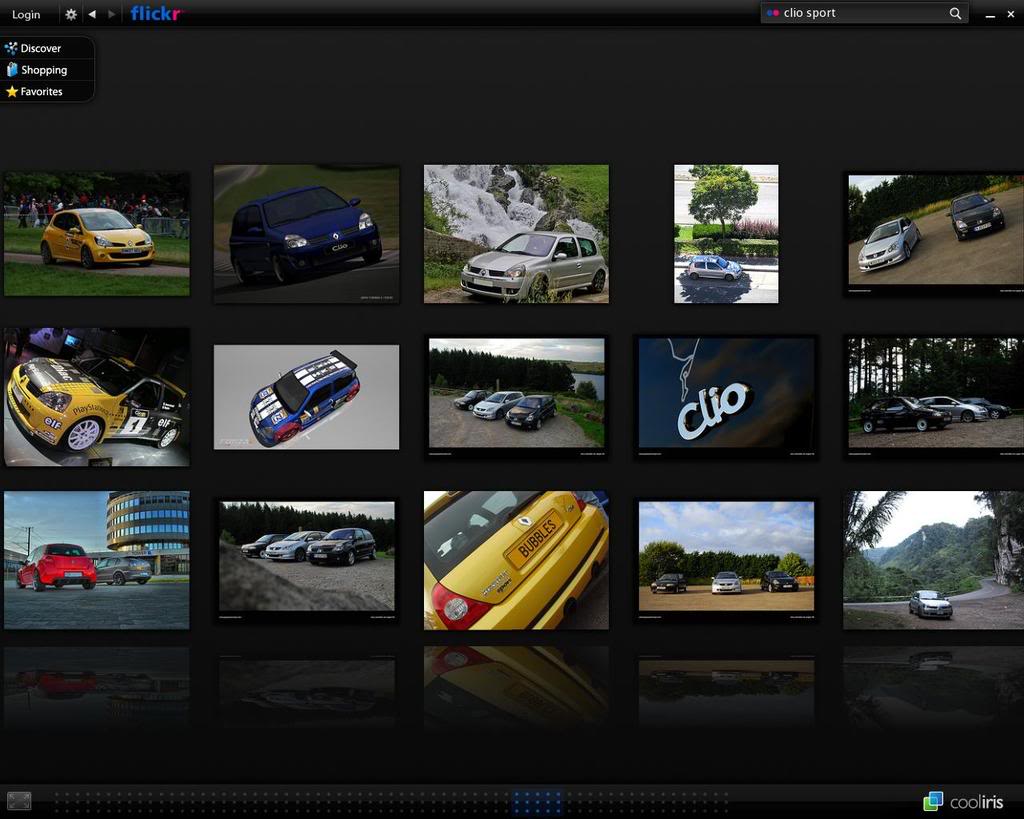Open the silver Clio by waterfall photo
1024x819 pixels.
coord(516,234)
